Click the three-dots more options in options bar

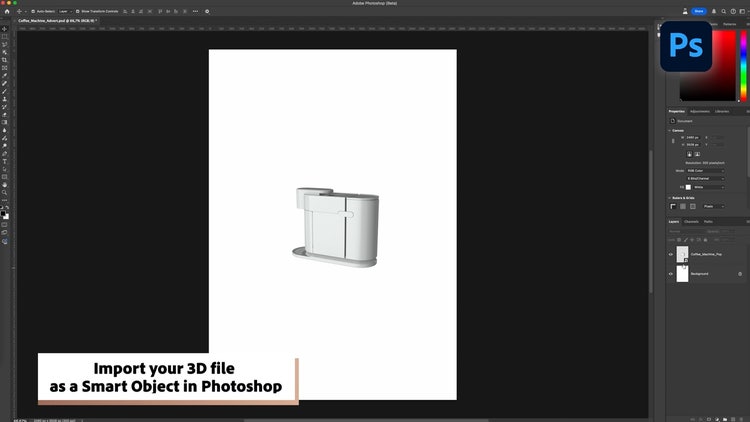195,11
